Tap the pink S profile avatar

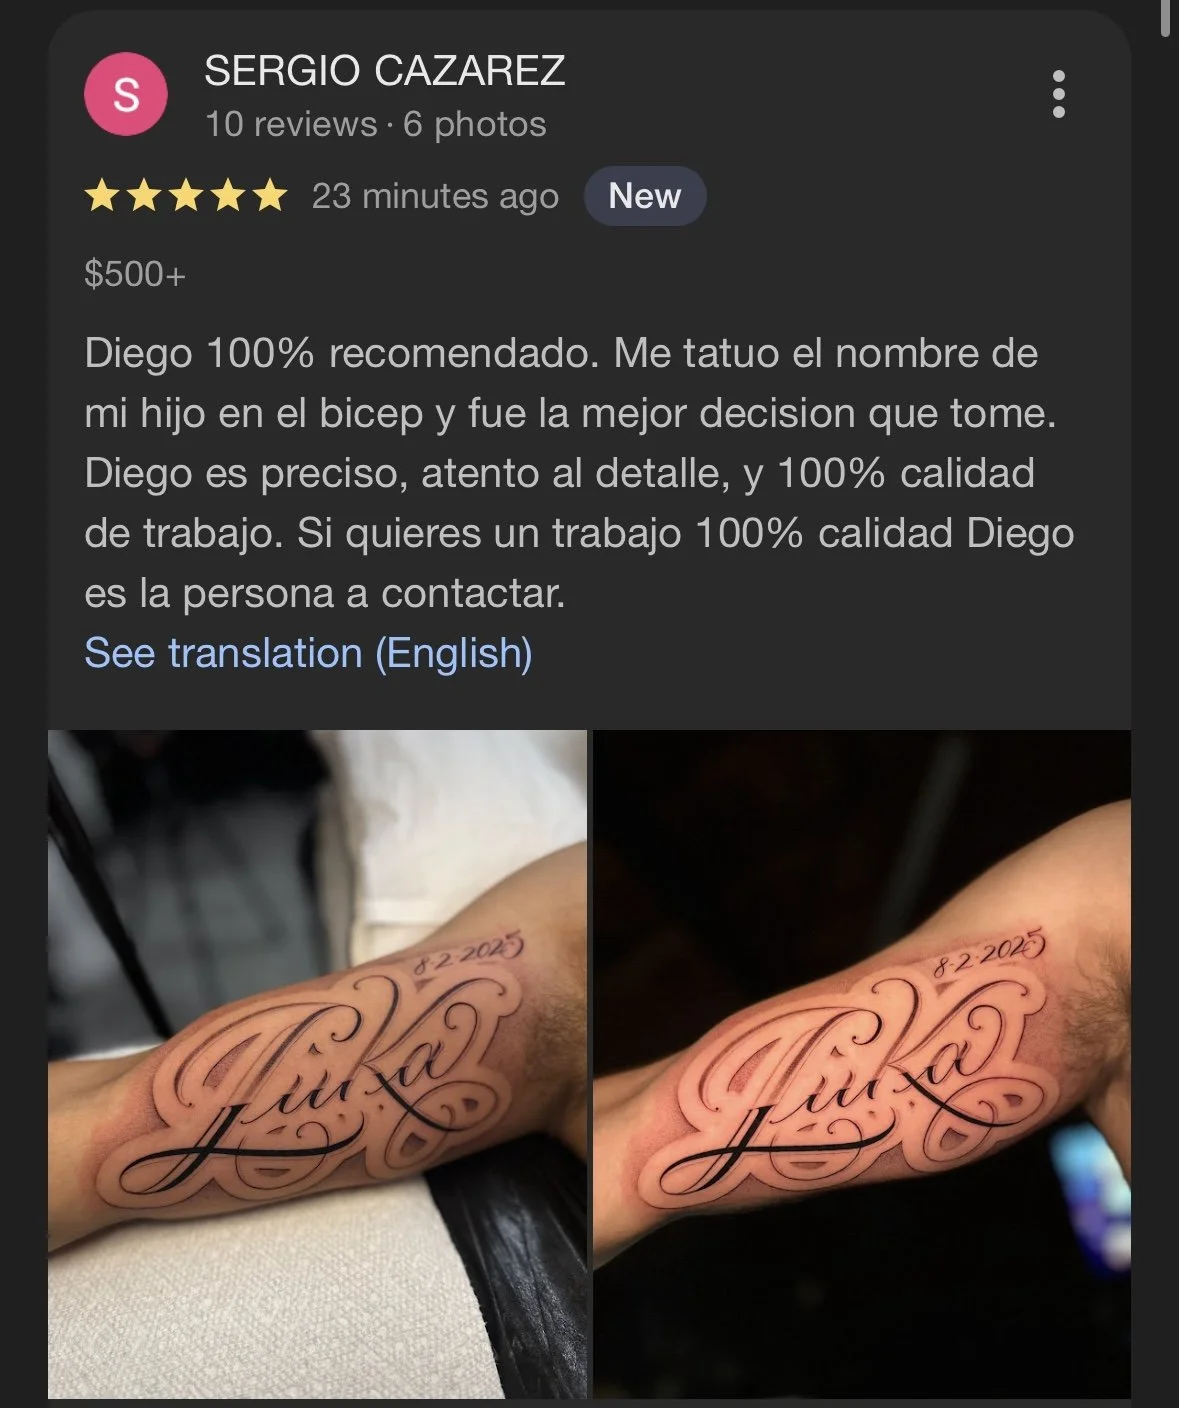126,94
